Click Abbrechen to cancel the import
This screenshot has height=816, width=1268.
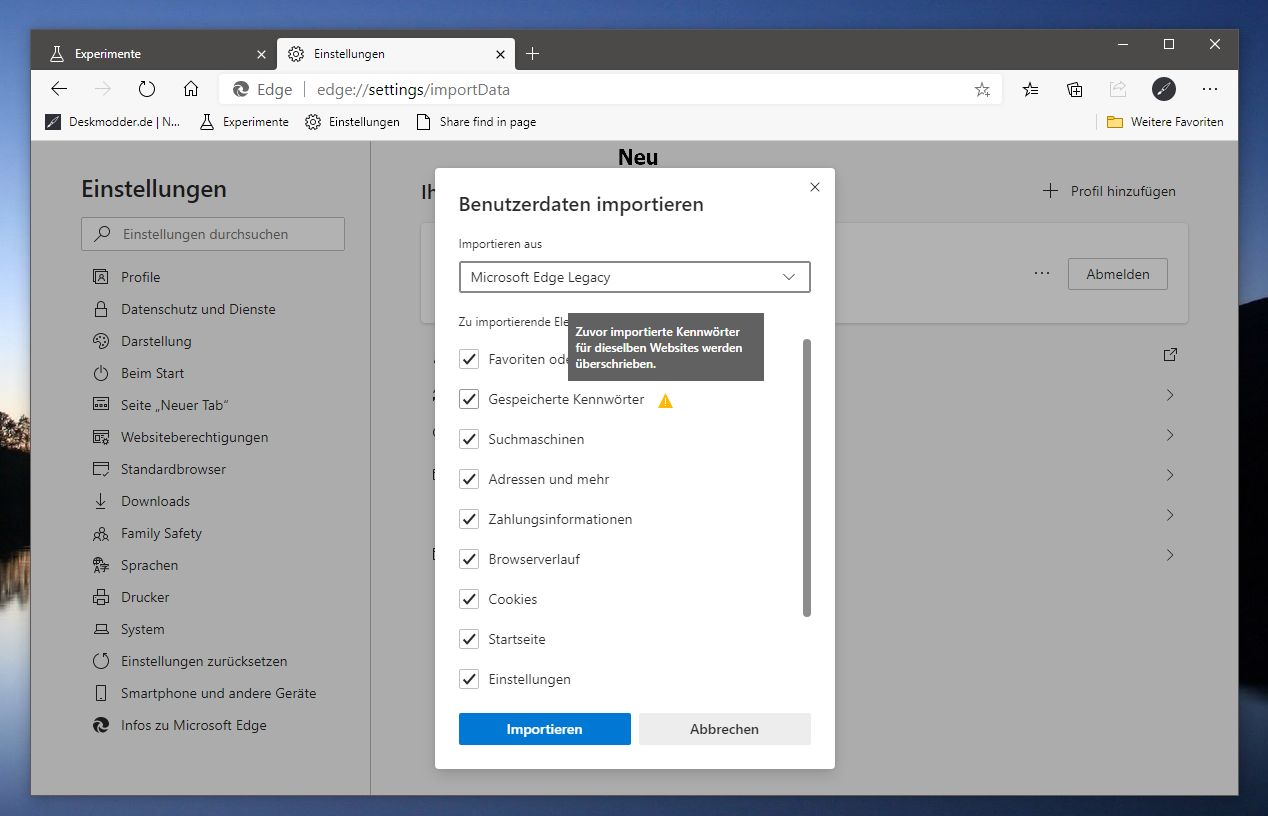(725, 729)
